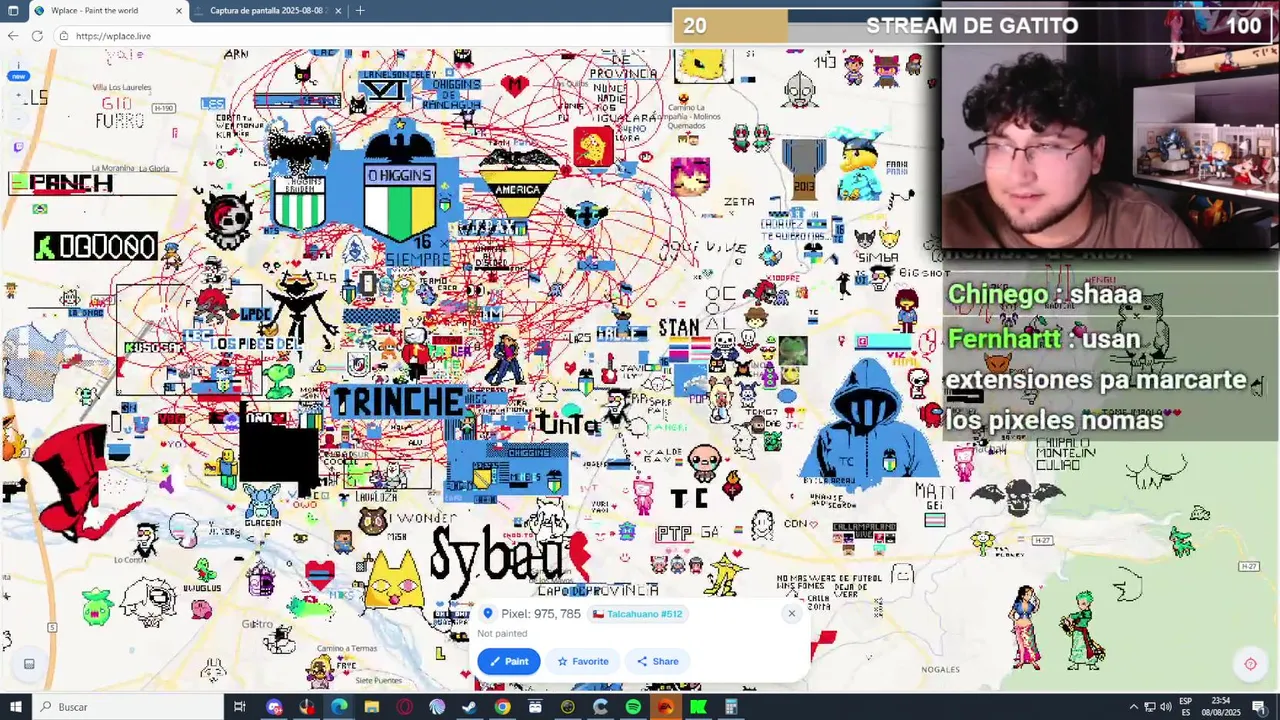Click the AMERICA crest pixel art
1280x720 pixels.
tap(517, 187)
